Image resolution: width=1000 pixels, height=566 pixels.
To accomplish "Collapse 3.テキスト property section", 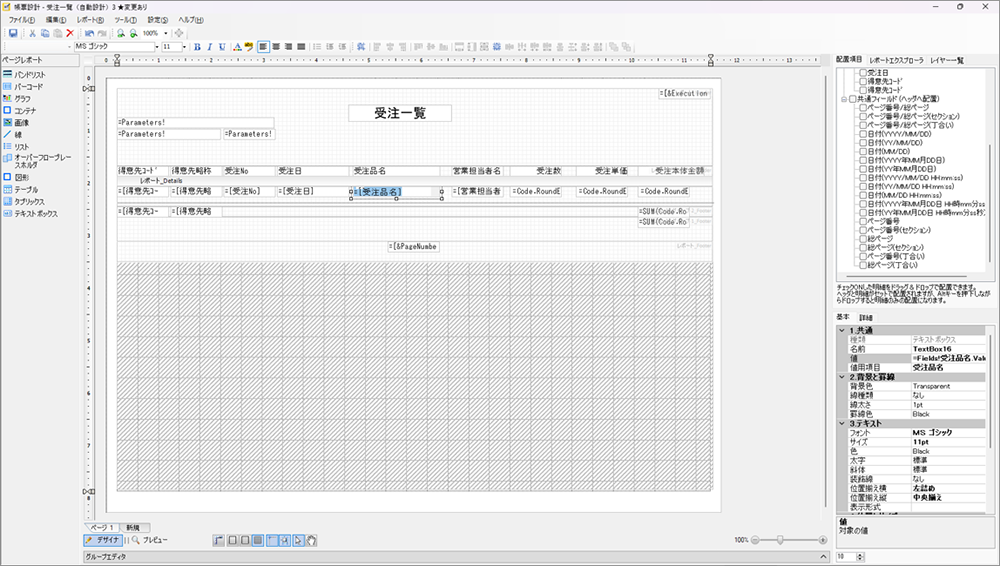I will pyautogui.click(x=842, y=423).
